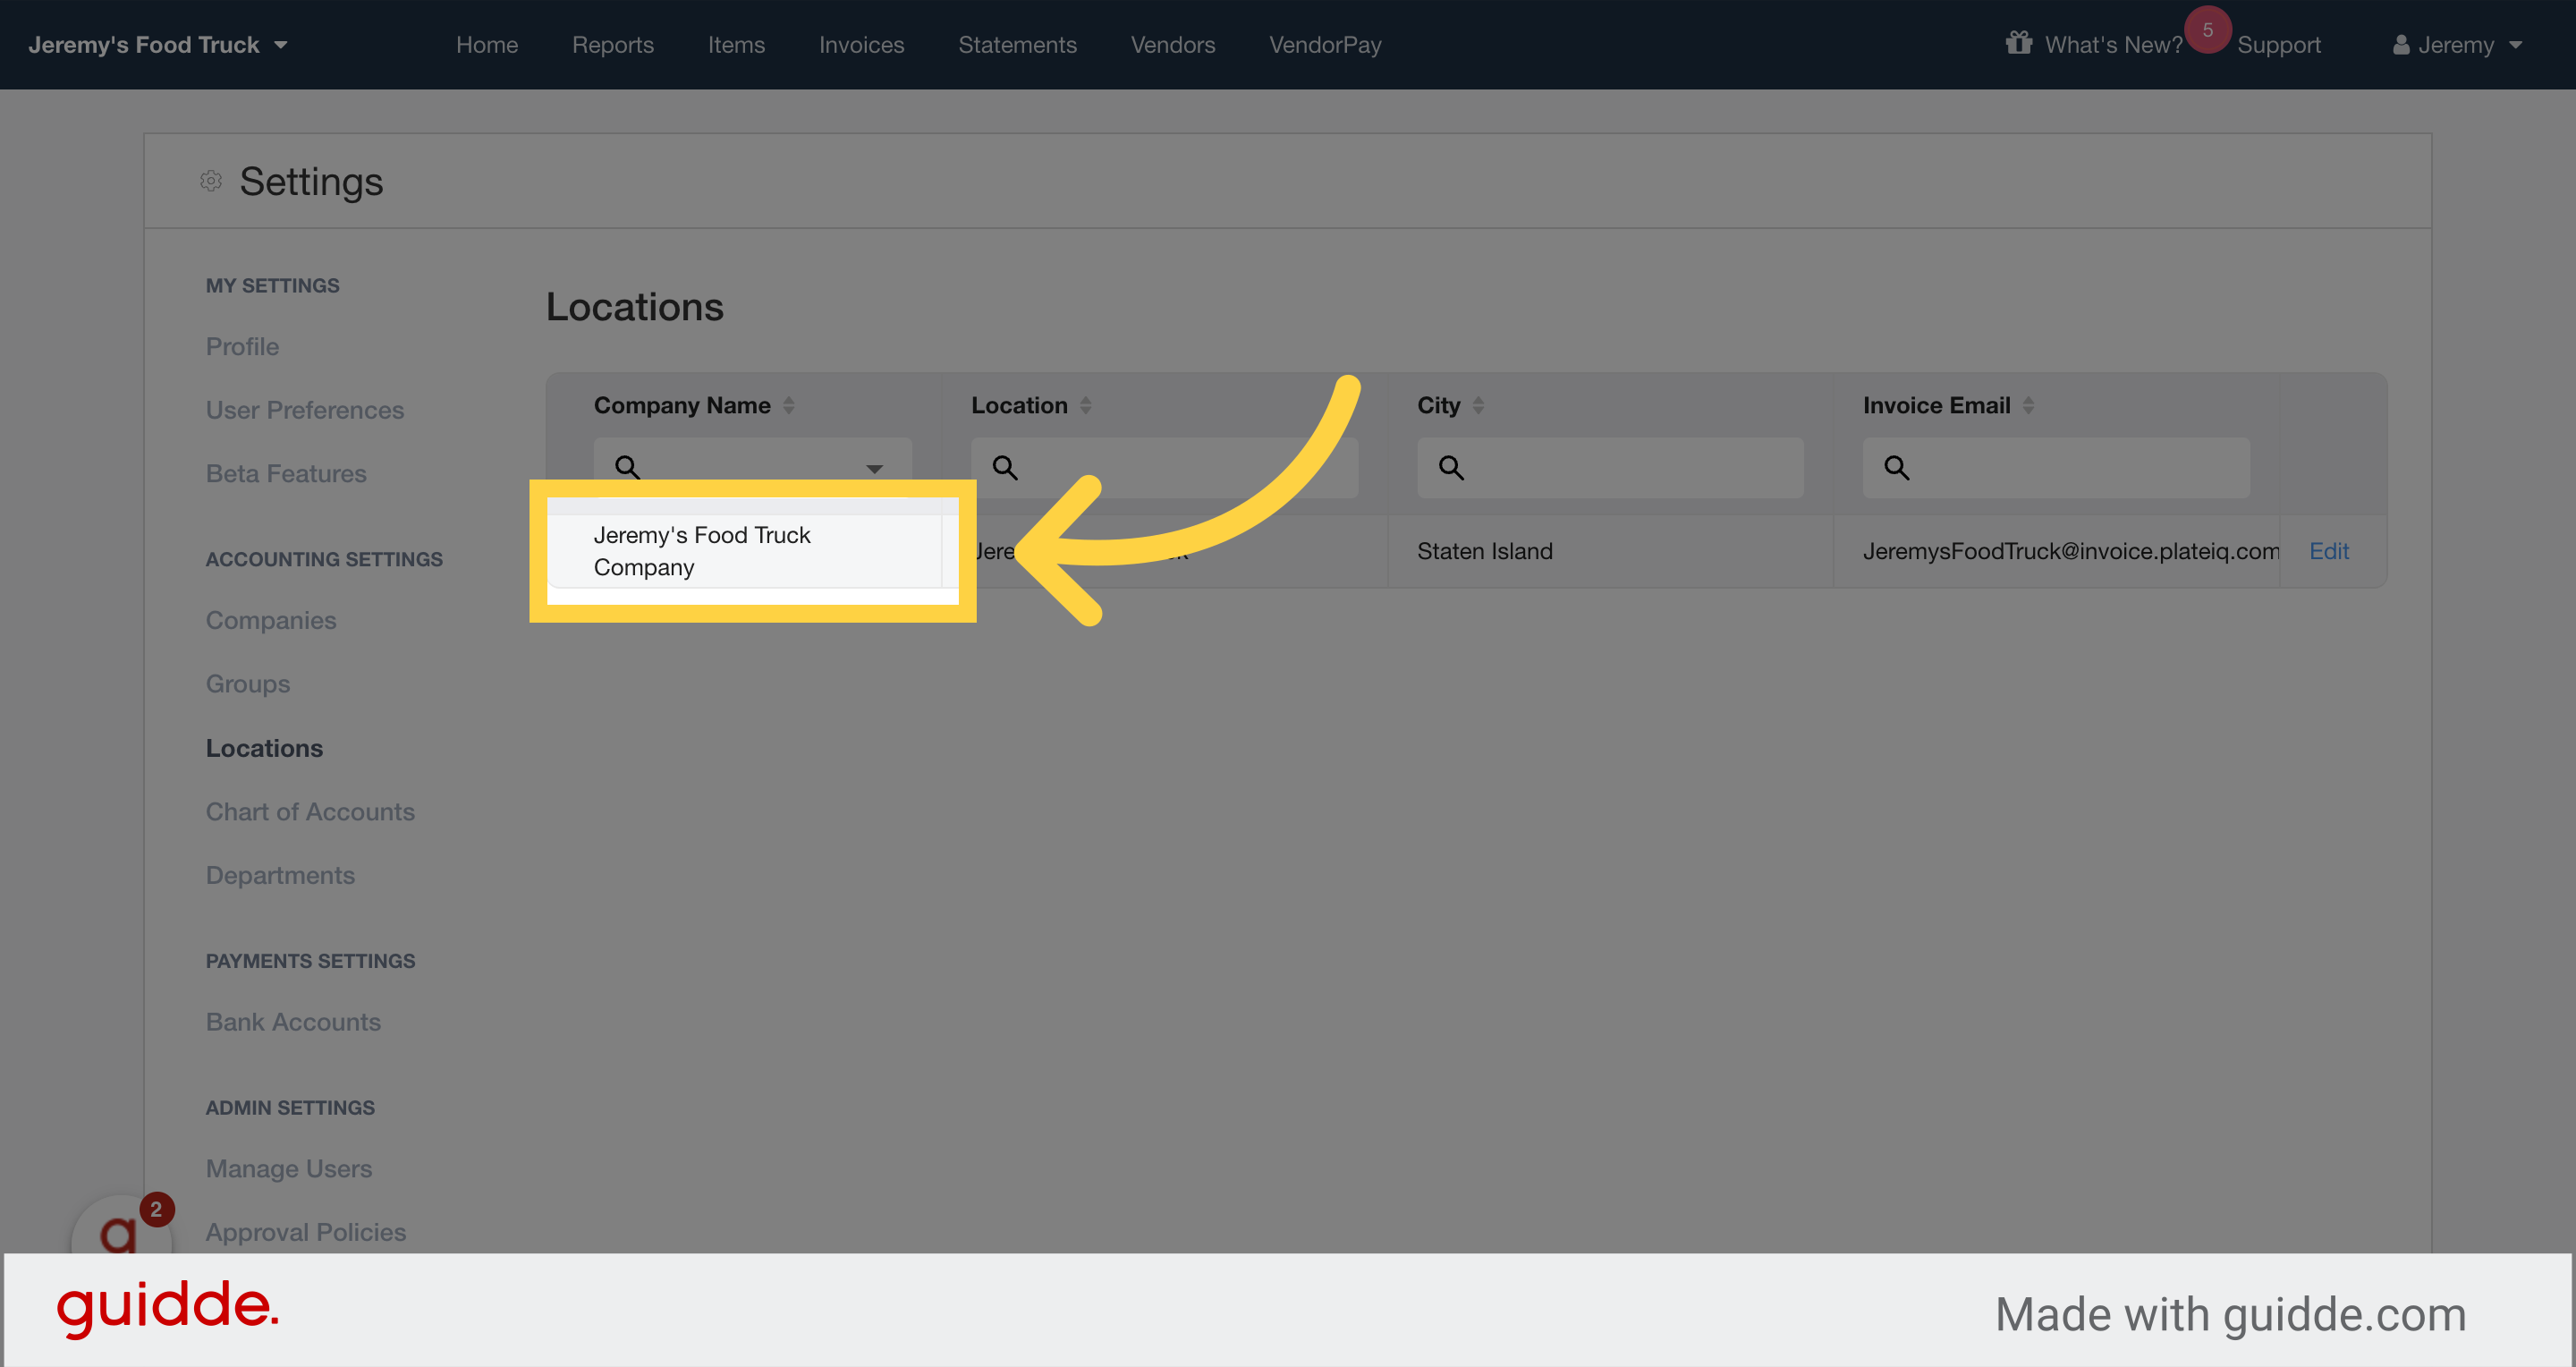Sort the table by Location
The image size is (2576, 1367).
click(x=1086, y=405)
